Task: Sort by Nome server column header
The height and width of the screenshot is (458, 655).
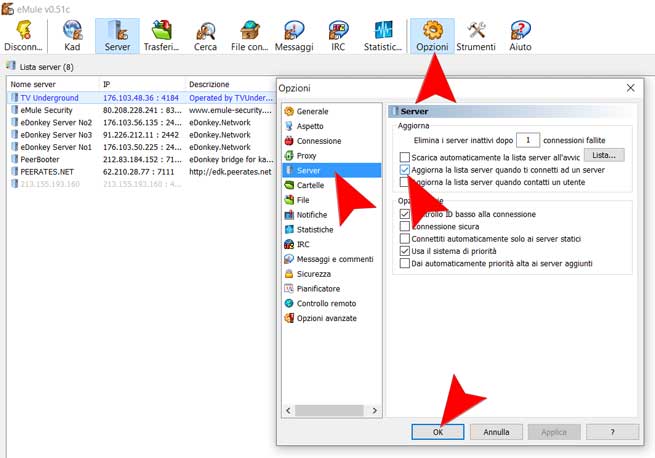Action: pos(53,84)
